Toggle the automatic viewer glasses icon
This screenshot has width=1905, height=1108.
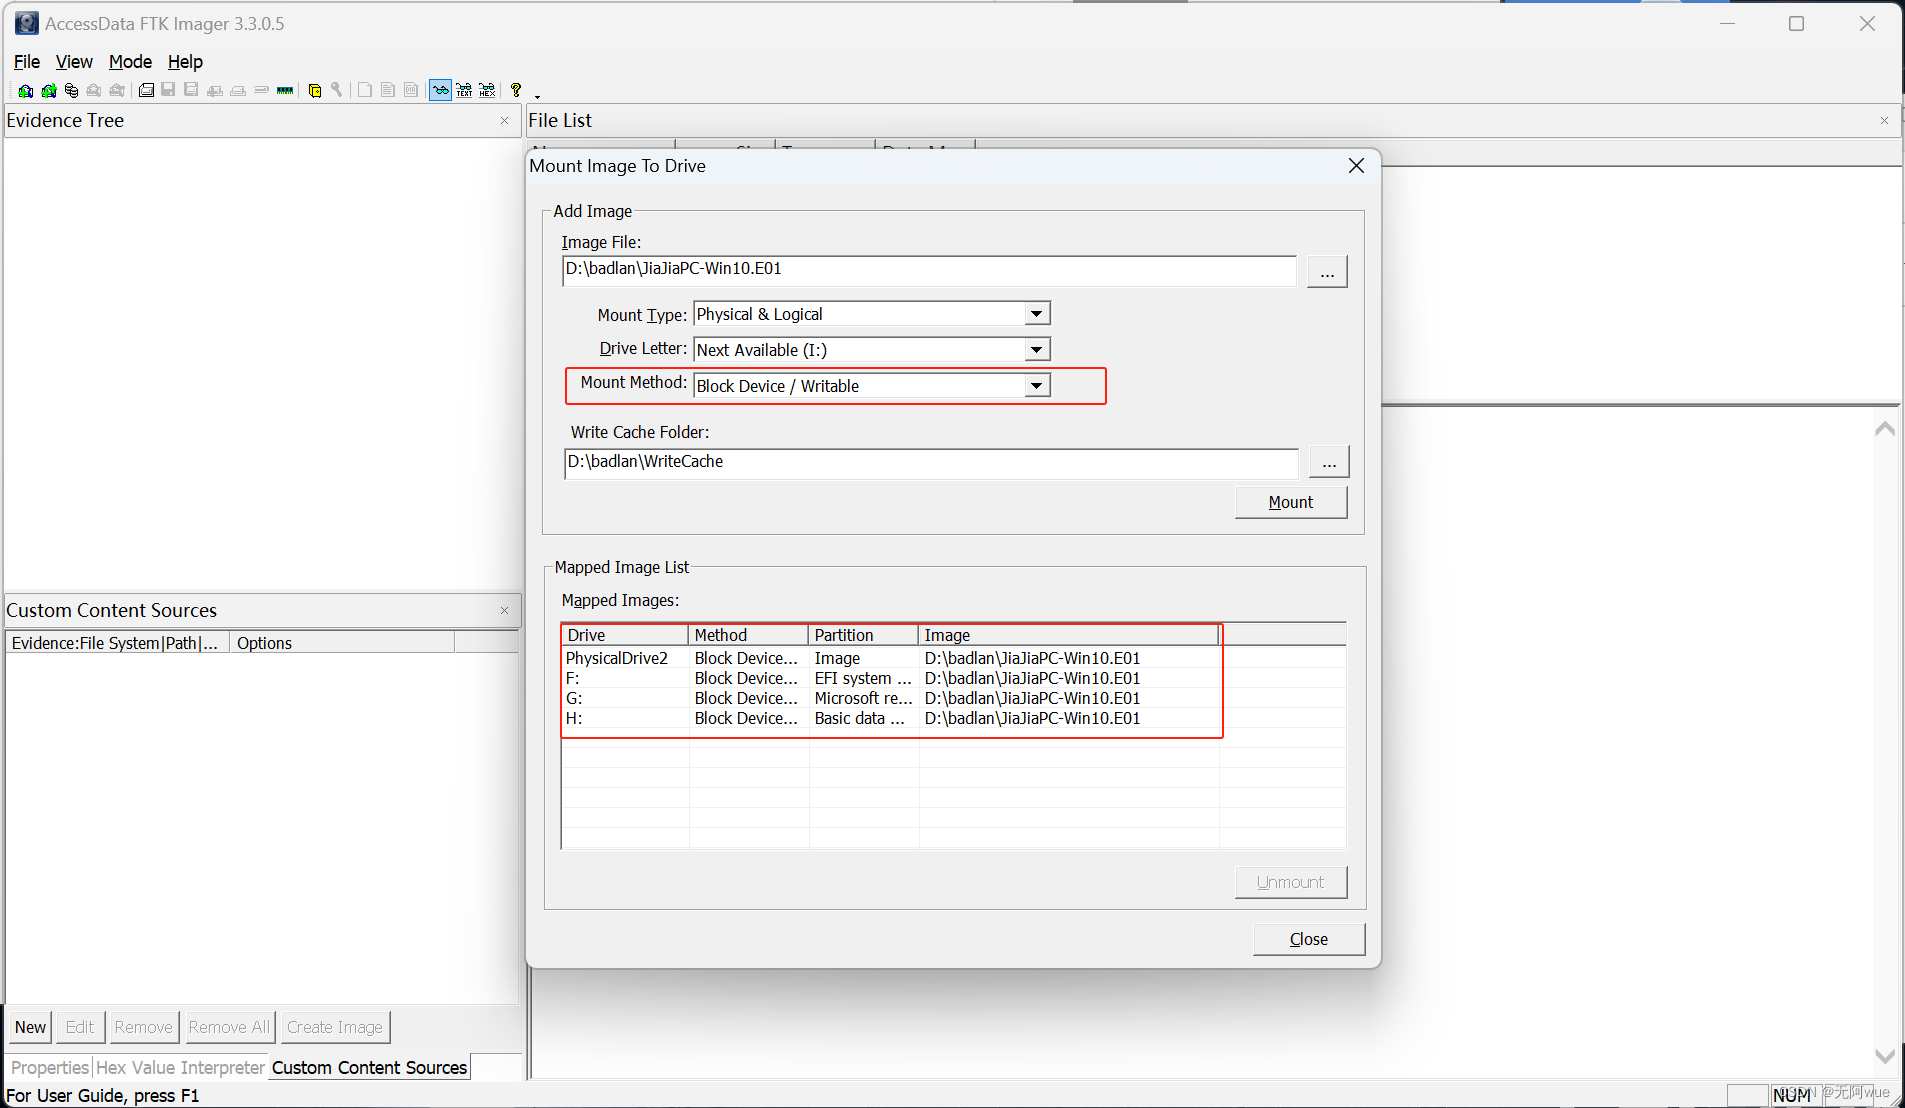[x=440, y=90]
